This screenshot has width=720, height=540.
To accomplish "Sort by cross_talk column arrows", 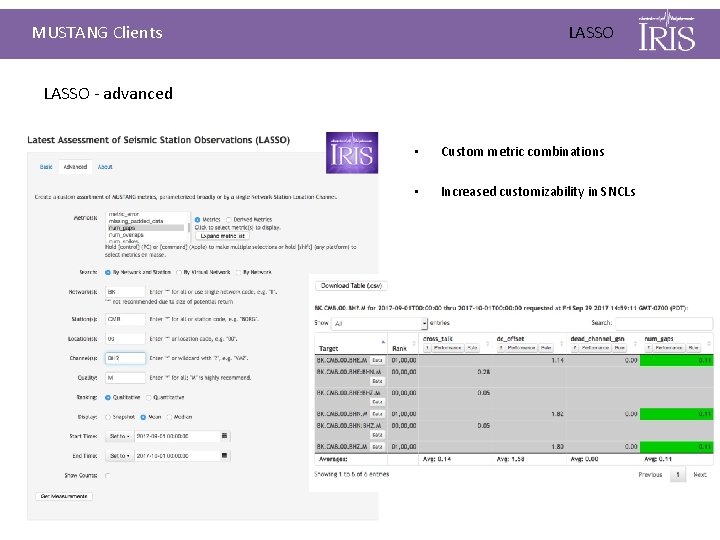I will point(488,343).
